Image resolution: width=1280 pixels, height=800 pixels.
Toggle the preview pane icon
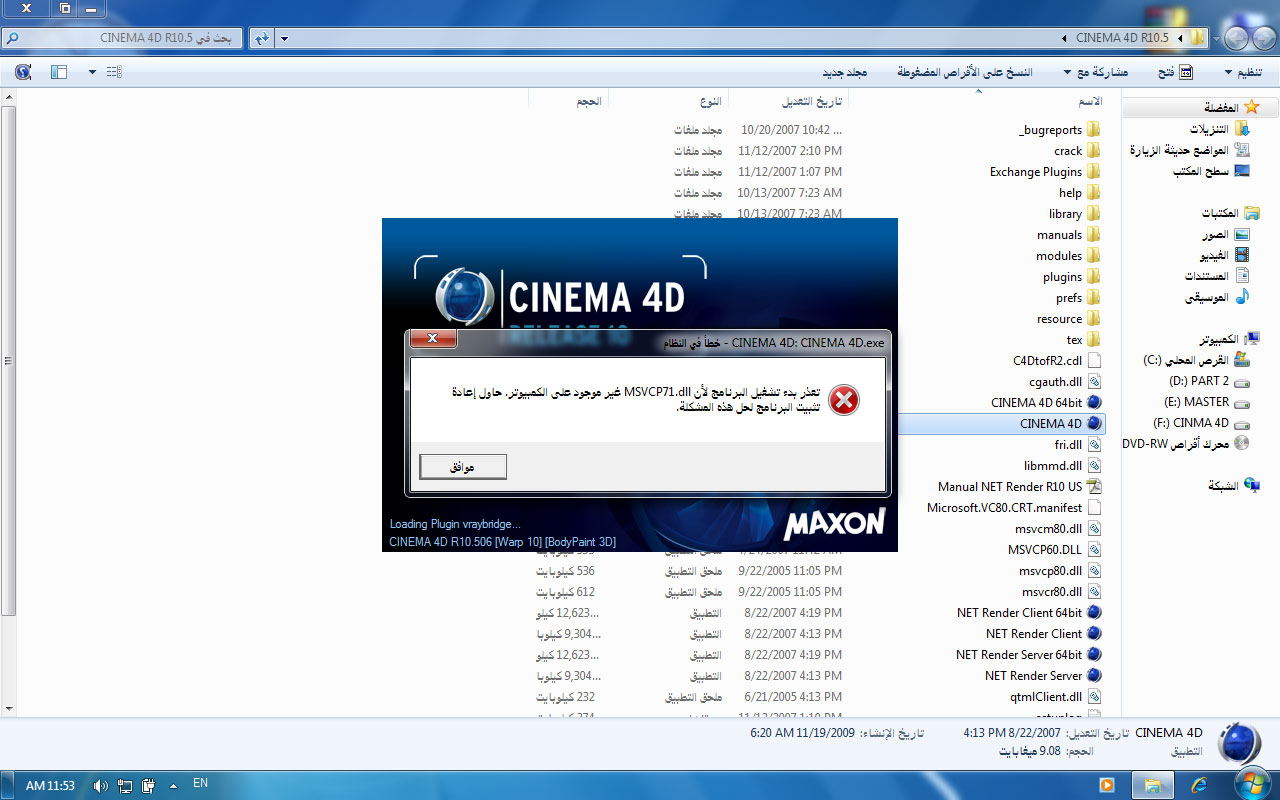(x=58, y=72)
